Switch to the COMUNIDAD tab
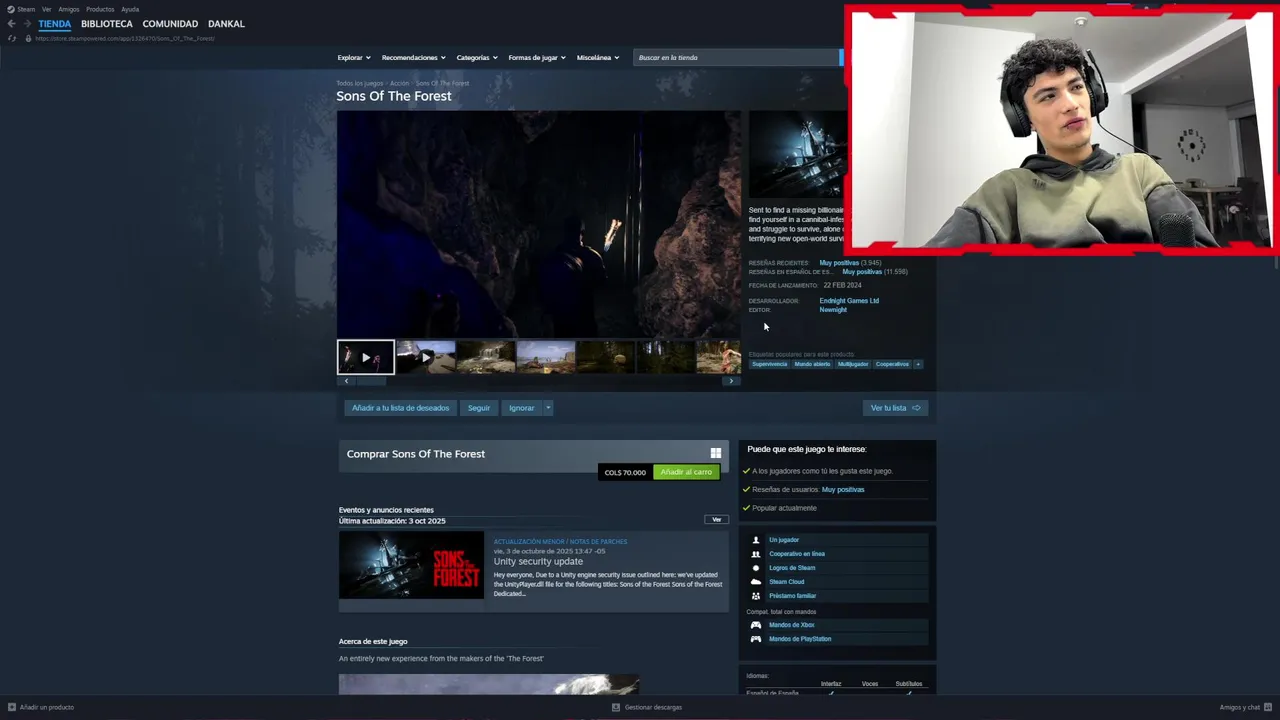Viewport: 1280px width, 720px height. [x=170, y=24]
